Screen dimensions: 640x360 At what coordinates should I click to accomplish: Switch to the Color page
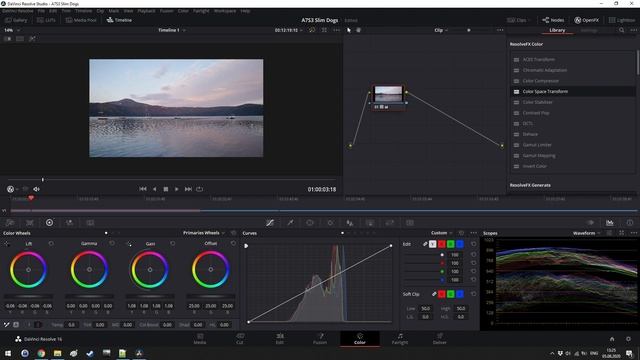360,338
